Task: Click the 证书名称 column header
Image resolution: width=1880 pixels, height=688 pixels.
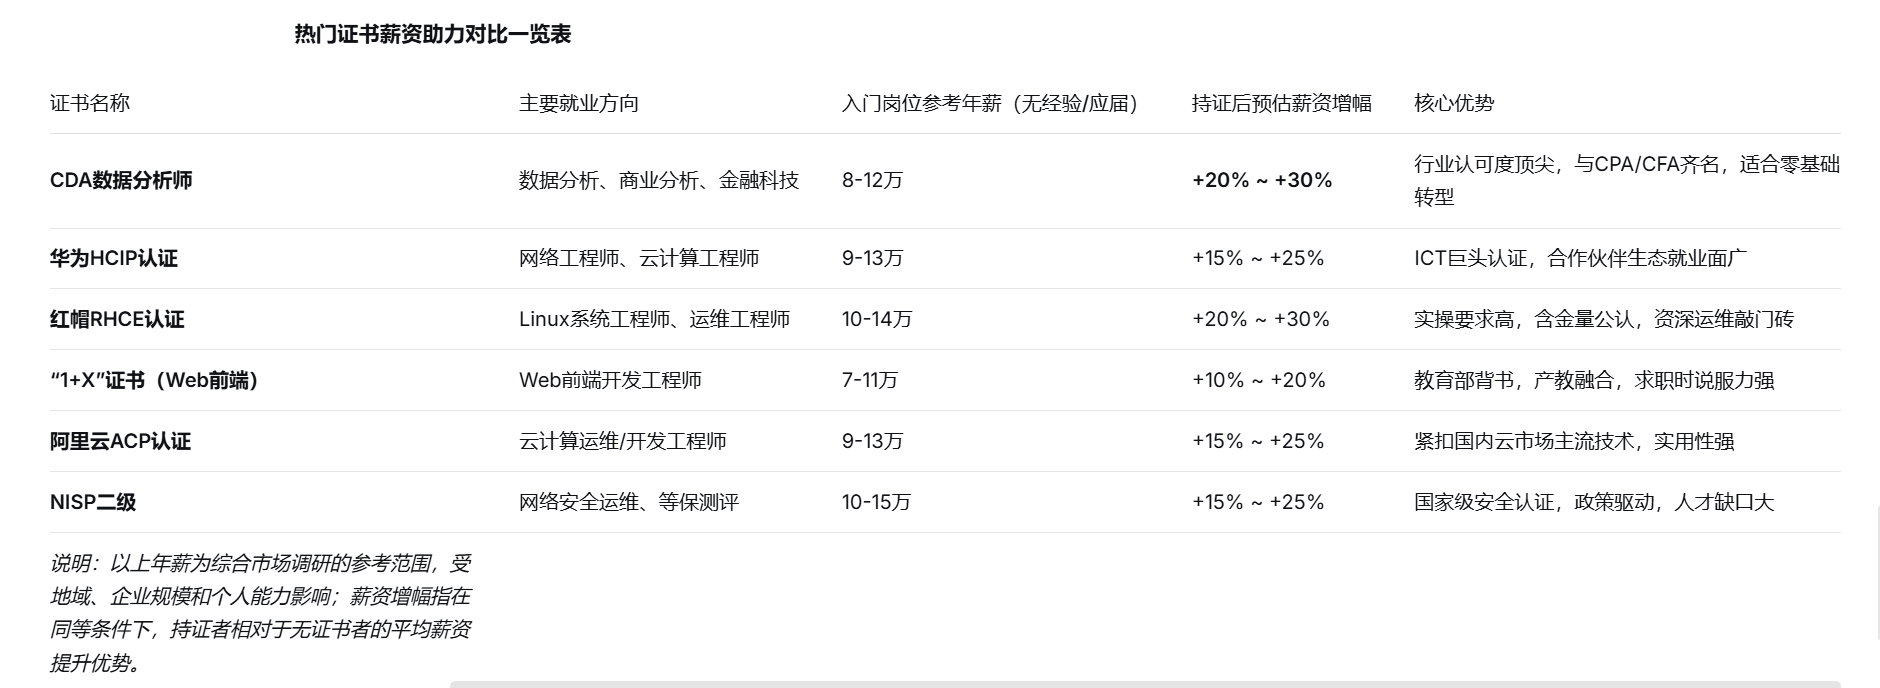Action: (90, 103)
